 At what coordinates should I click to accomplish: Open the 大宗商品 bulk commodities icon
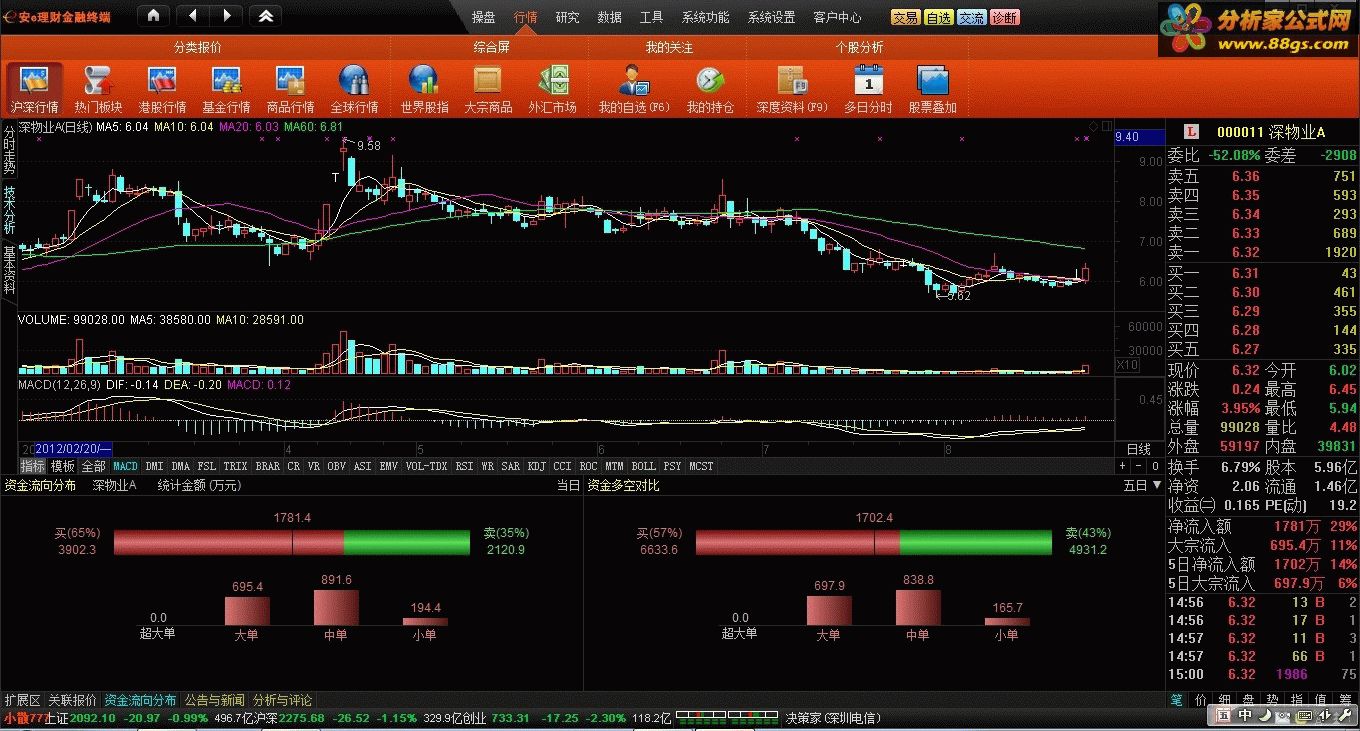(x=488, y=89)
